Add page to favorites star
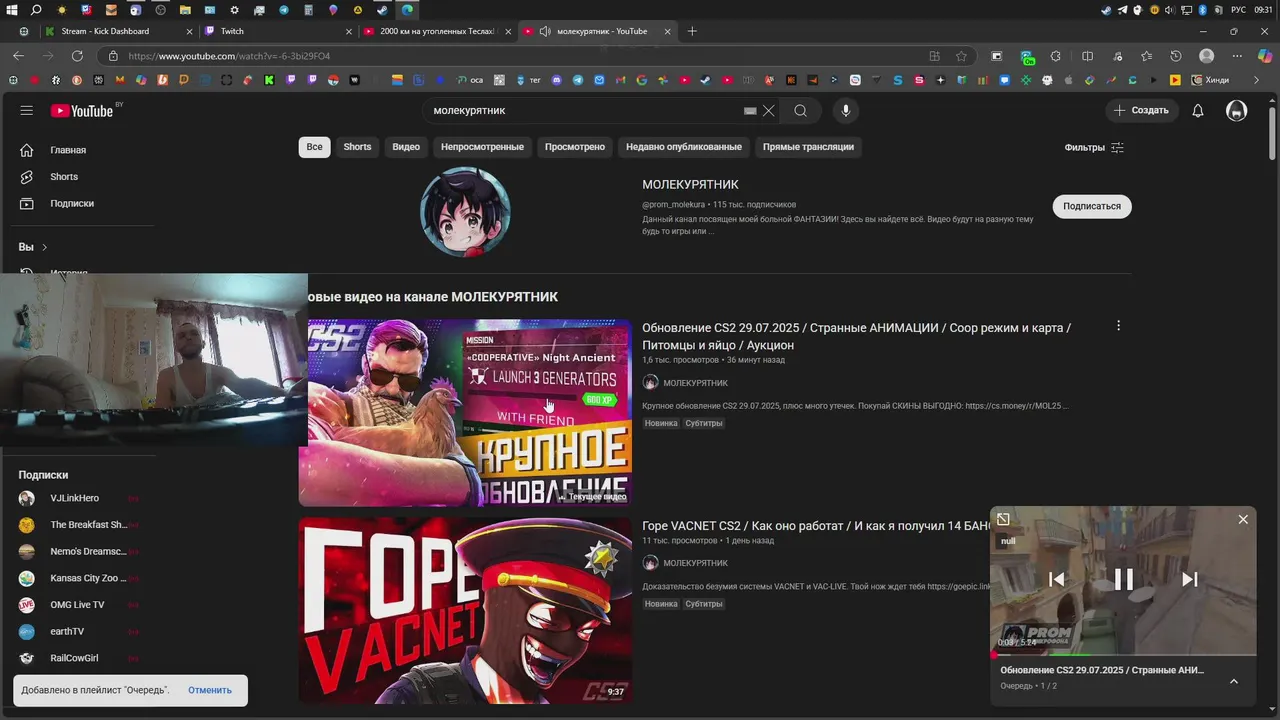Screen dimensions: 1280x720 pyautogui.click(x=961, y=56)
